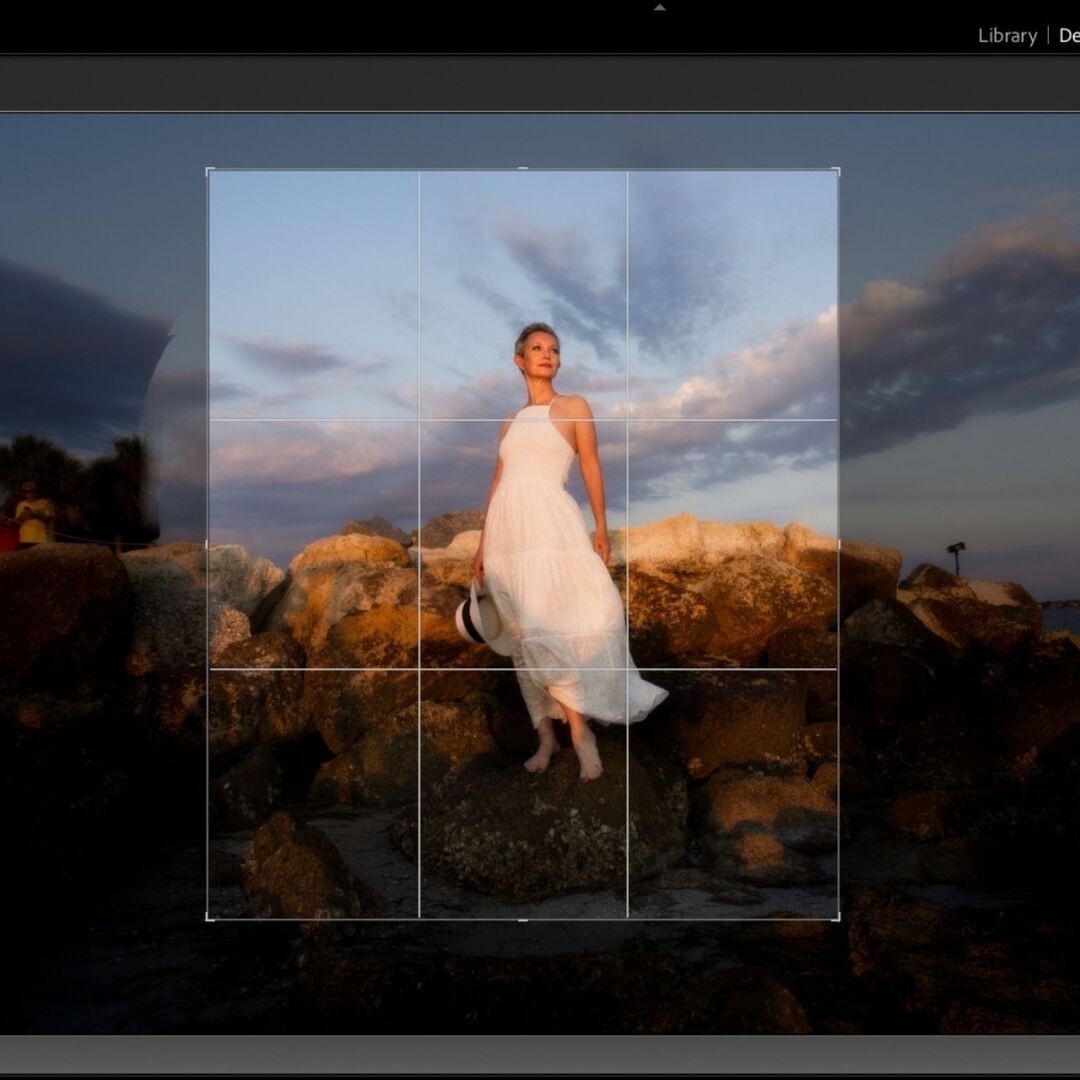Collapse the top panel using the arrow
The height and width of the screenshot is (1080, 1080).
coord(660,7)
